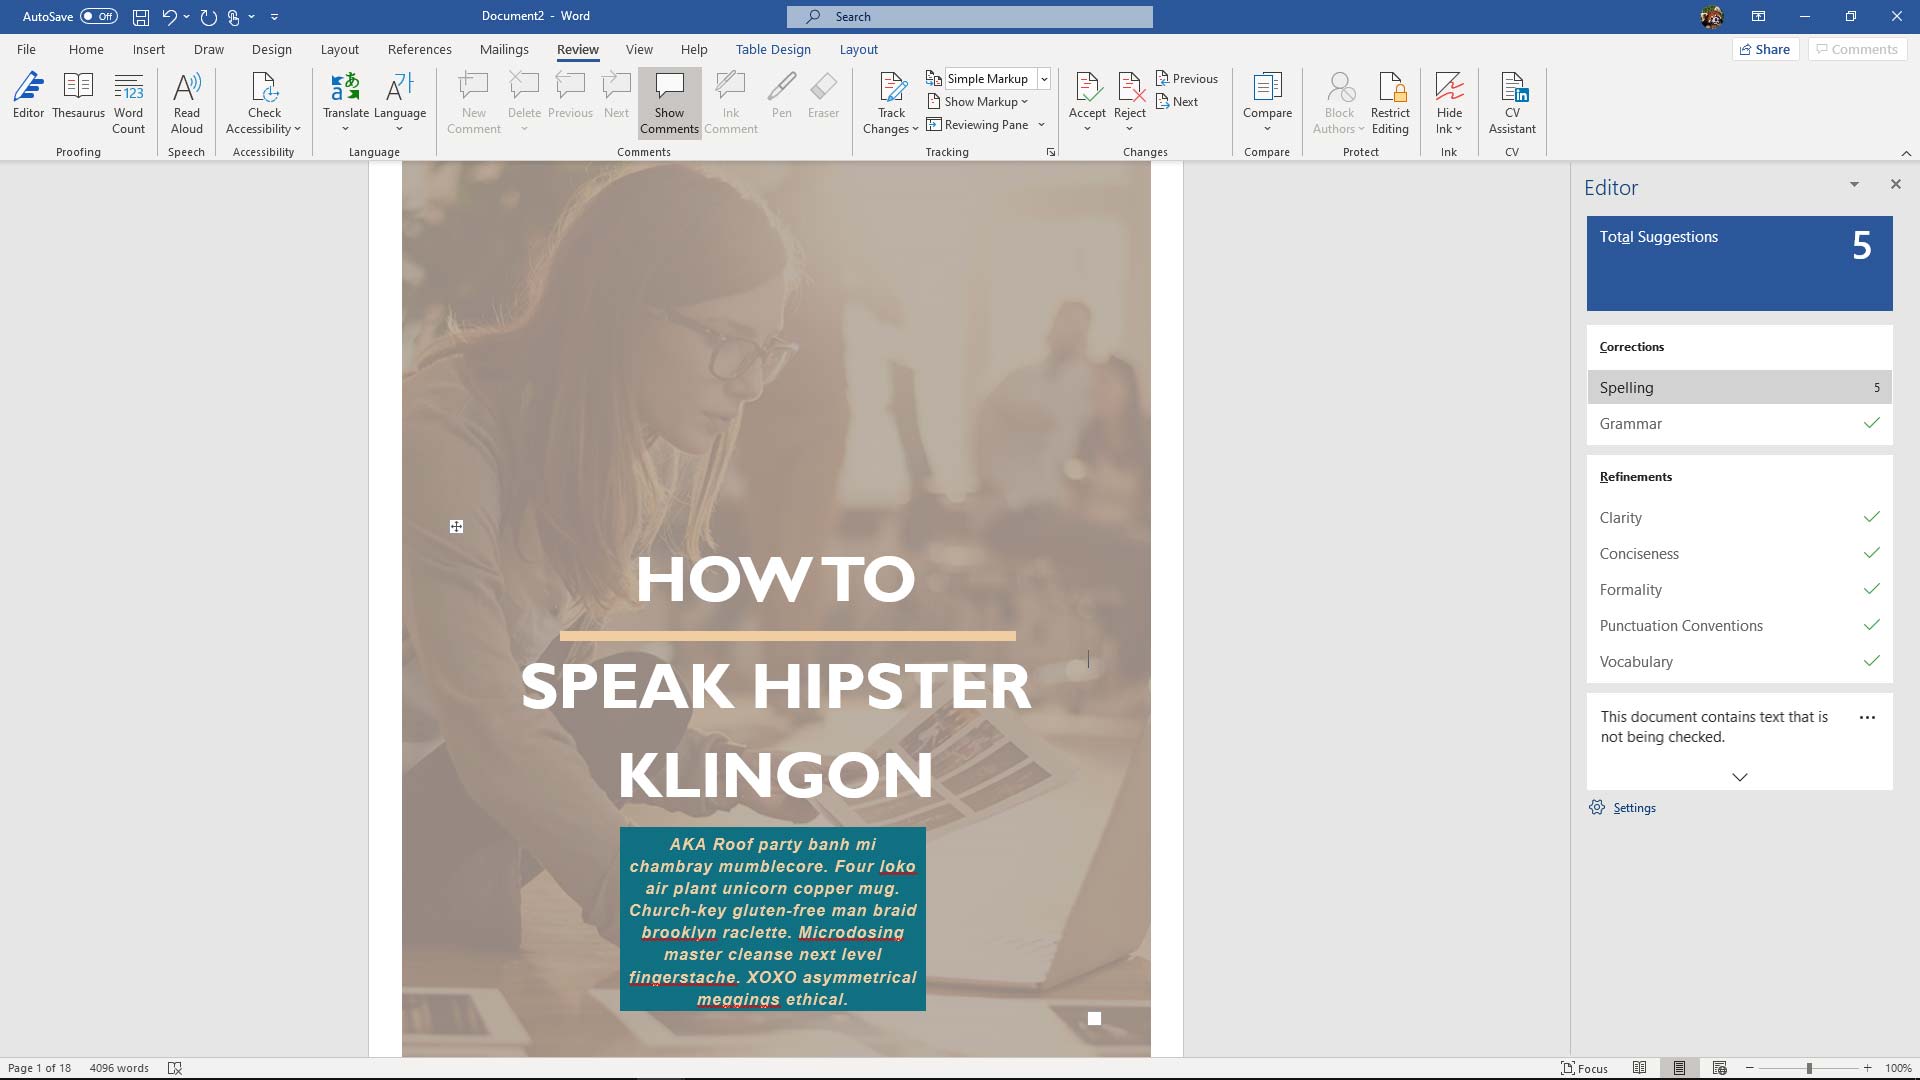The height and width of the screenshot is (1080, 1920).
Task: Toggle AutoSave switch
Action: pyautogui.click(x=99, y=16)
